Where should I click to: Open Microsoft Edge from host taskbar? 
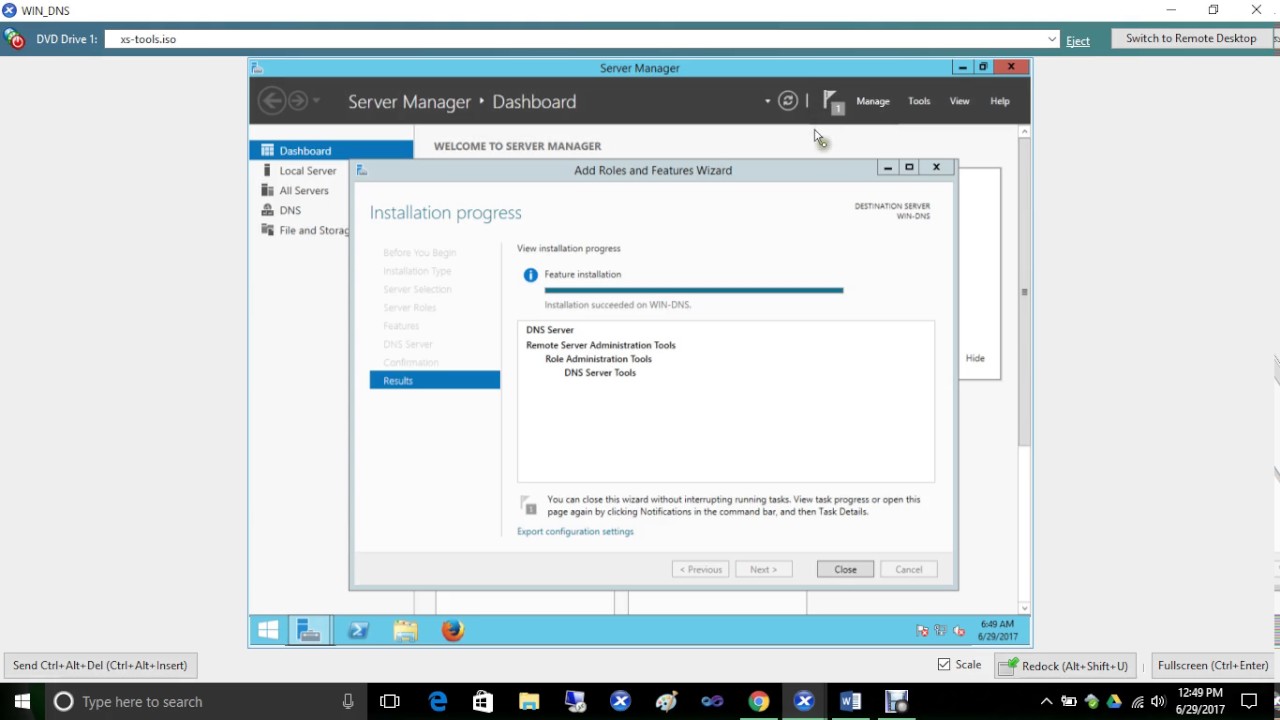438,702
